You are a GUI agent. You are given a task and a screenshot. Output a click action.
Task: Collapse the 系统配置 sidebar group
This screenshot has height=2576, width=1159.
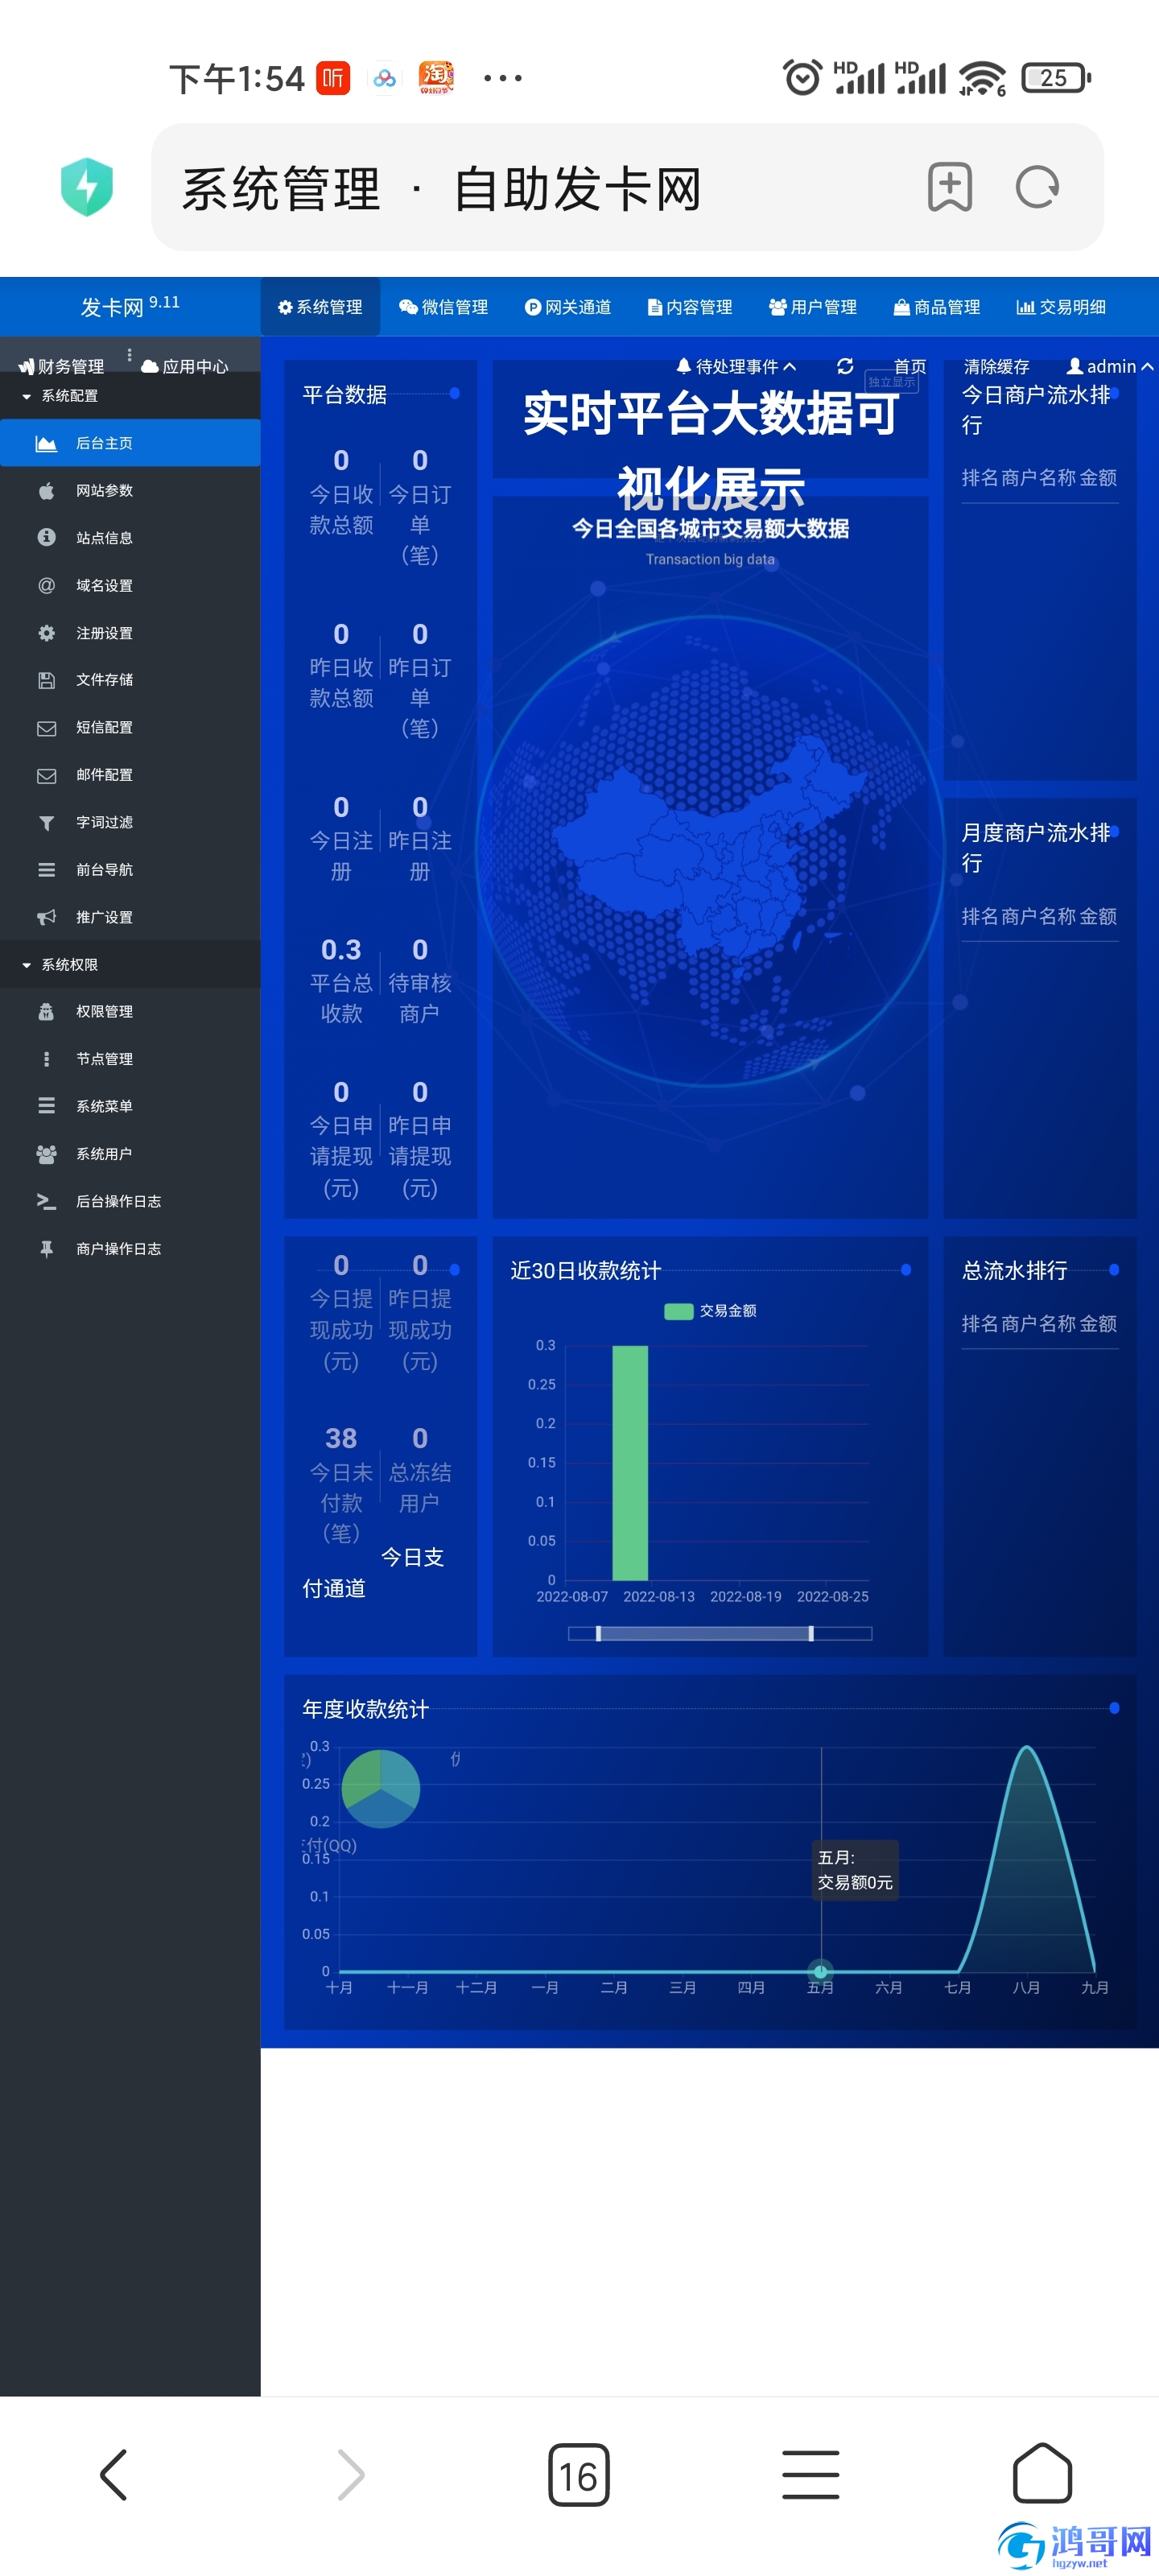(x=130, y=396)
